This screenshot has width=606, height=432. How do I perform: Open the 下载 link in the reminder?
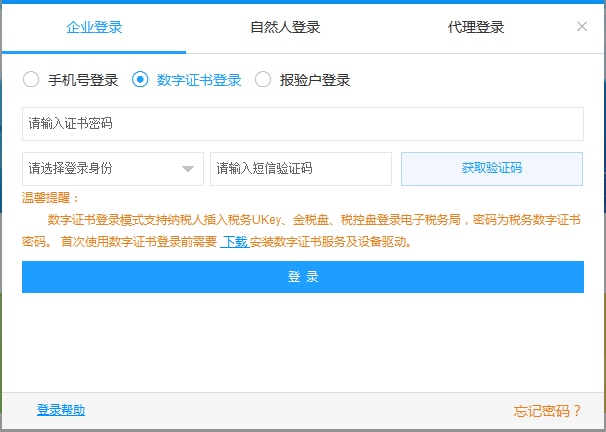pyautogui.click(x=235, y=242)
